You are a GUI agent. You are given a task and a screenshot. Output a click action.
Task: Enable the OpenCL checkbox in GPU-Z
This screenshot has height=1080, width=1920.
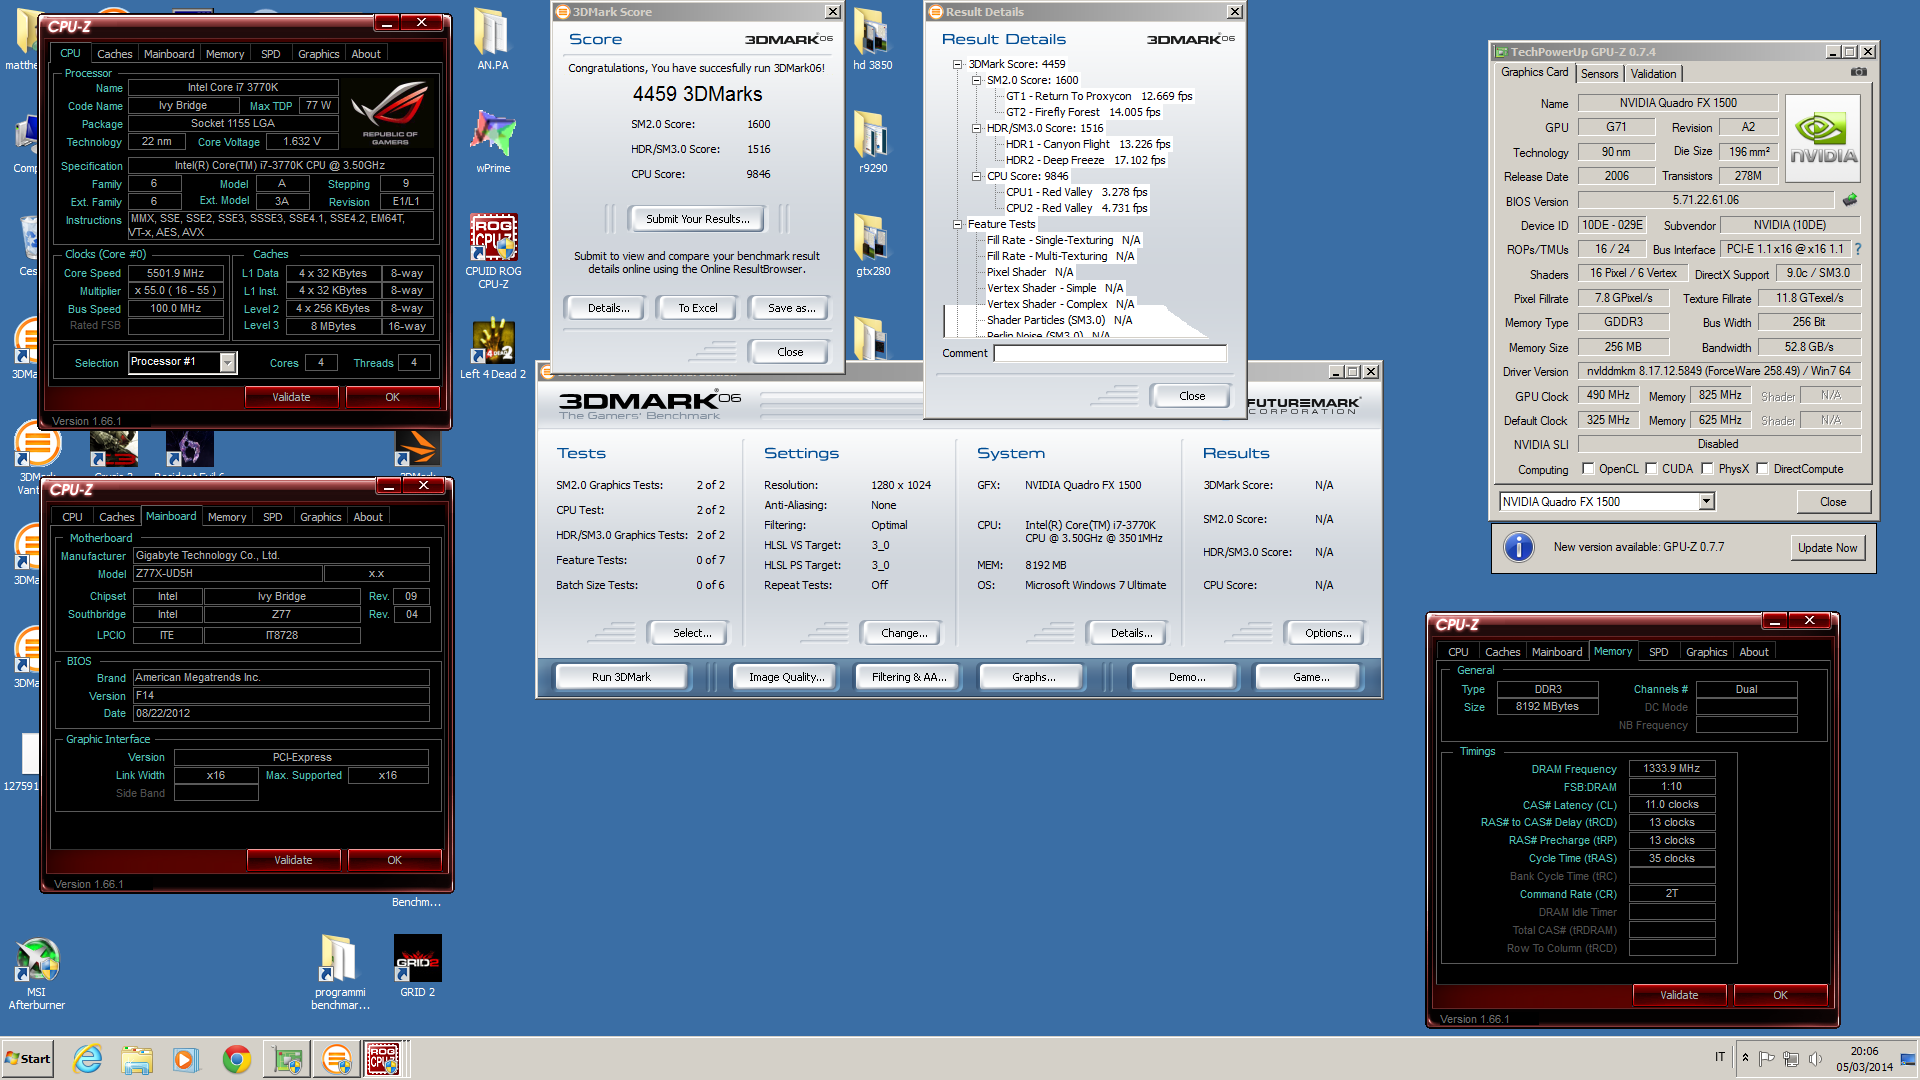(1588, 469)
